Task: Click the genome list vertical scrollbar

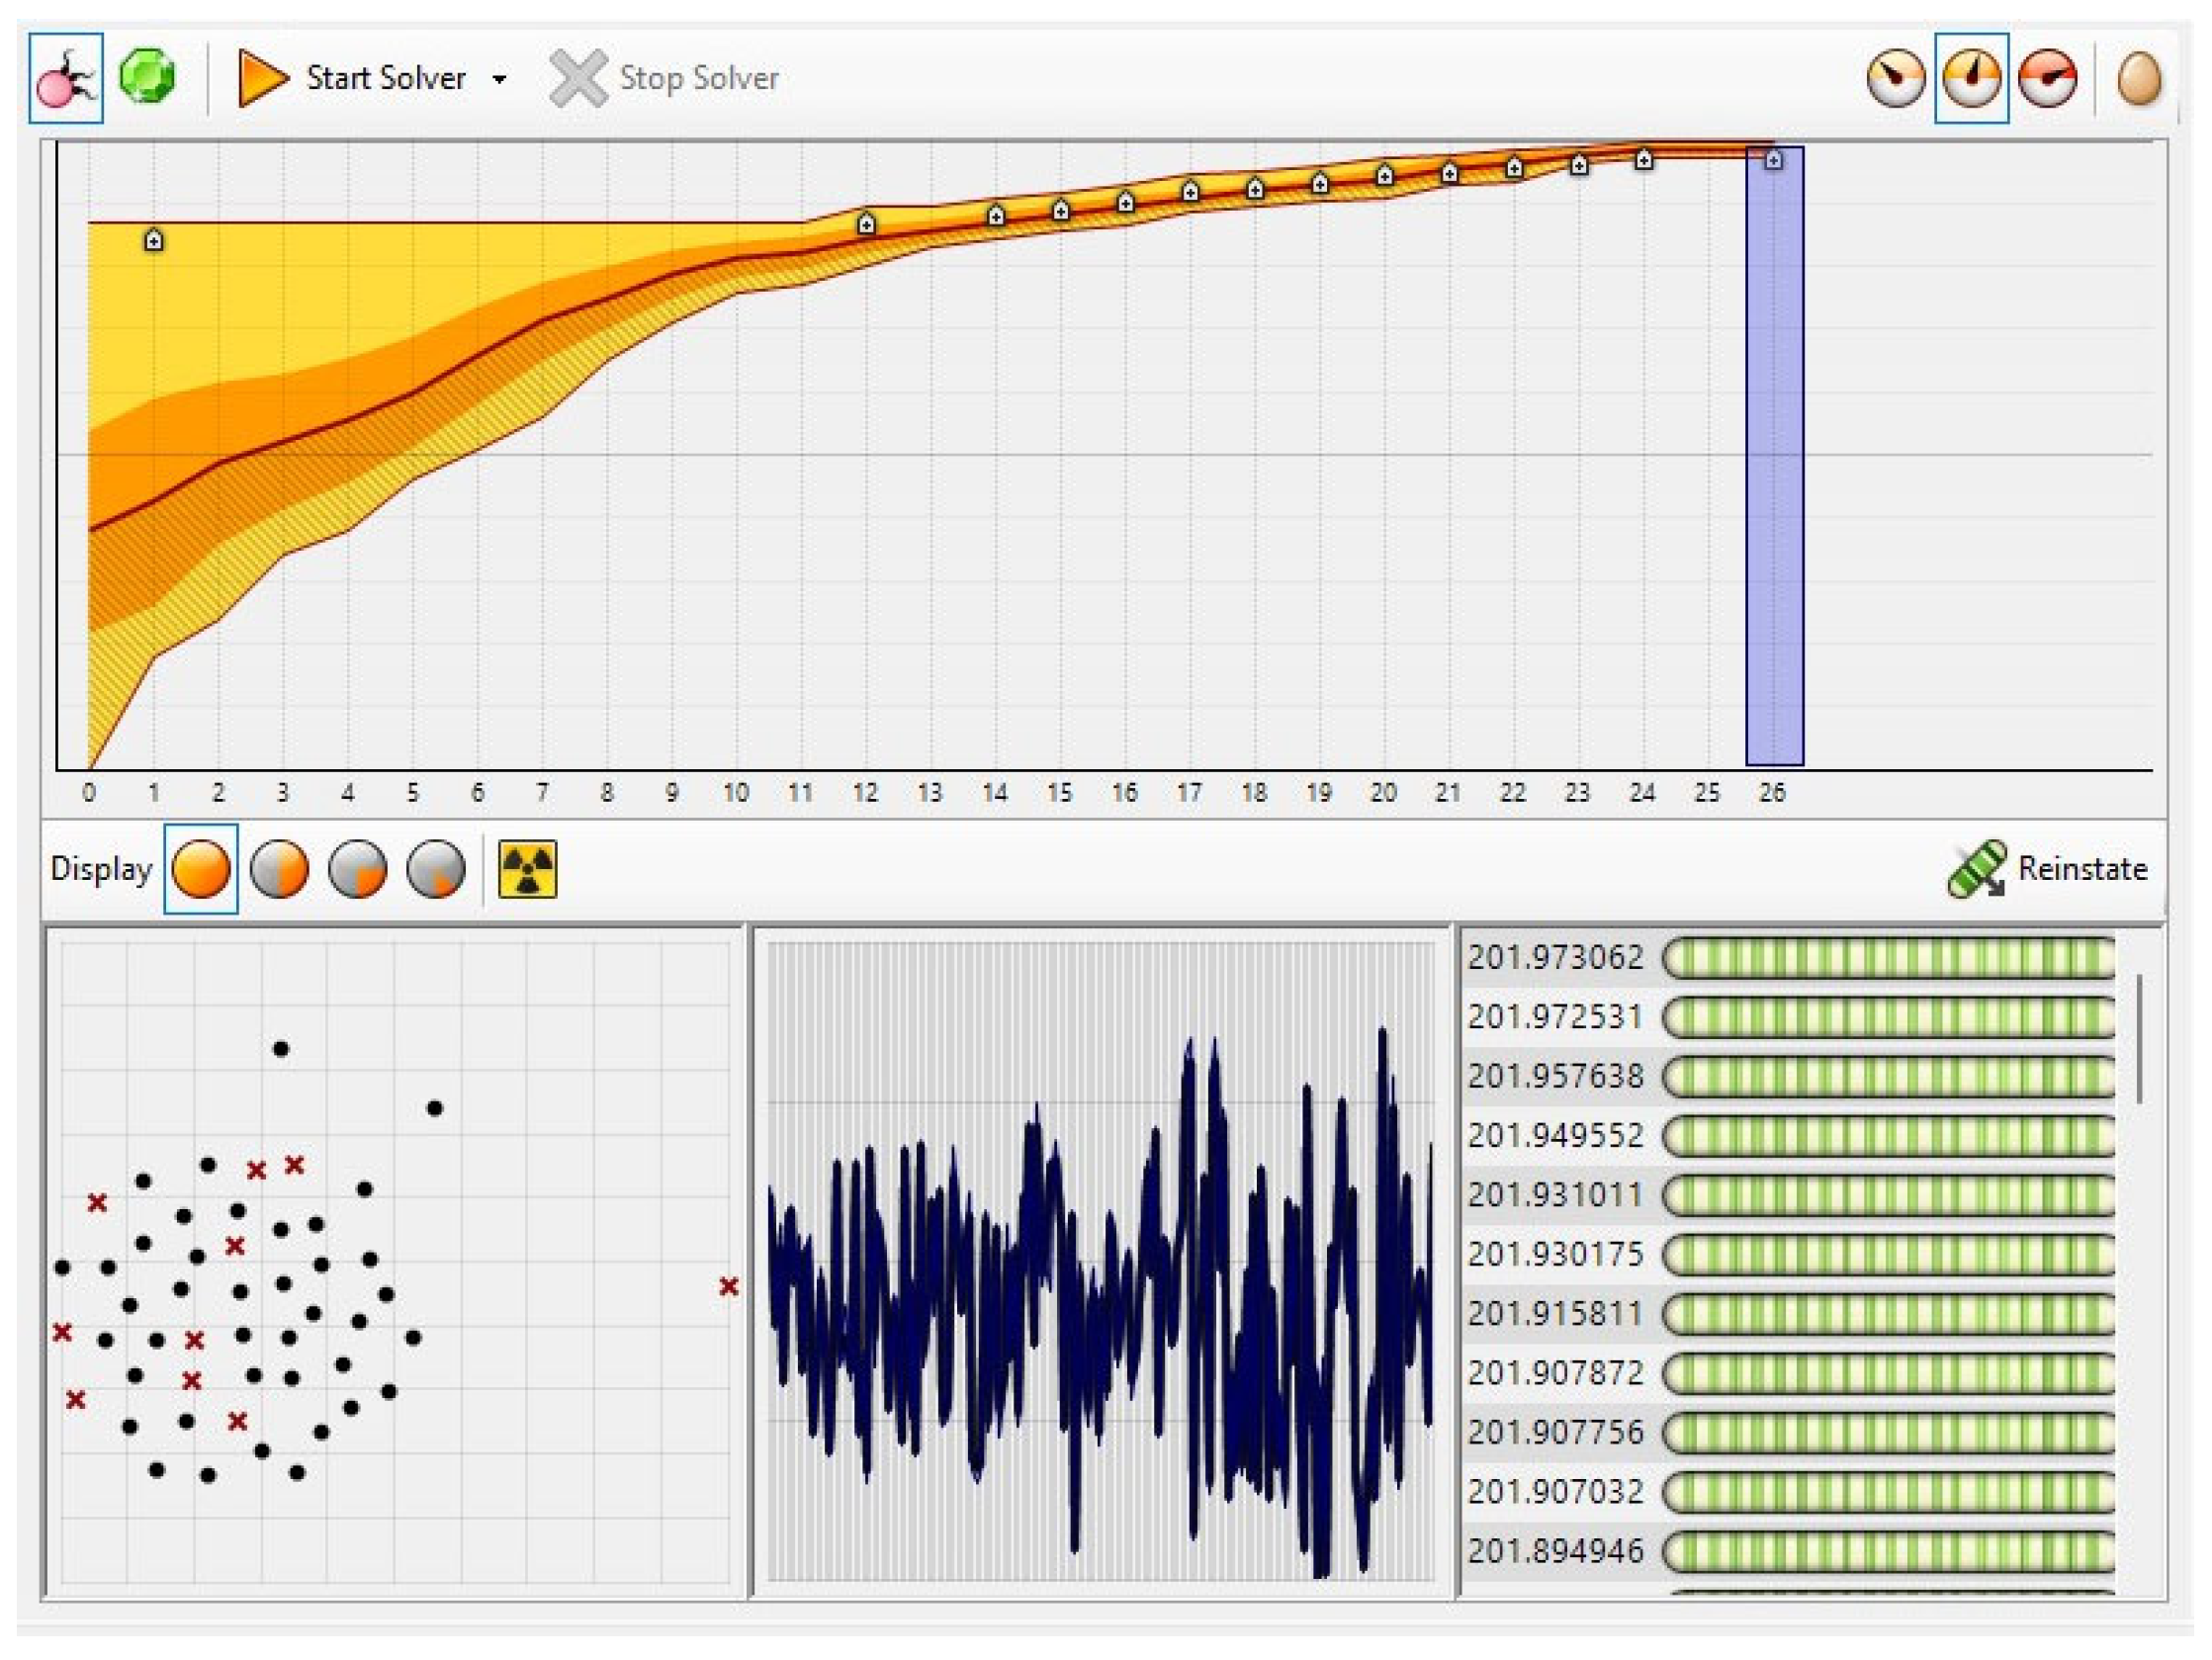Action: coord(2139,1040)
